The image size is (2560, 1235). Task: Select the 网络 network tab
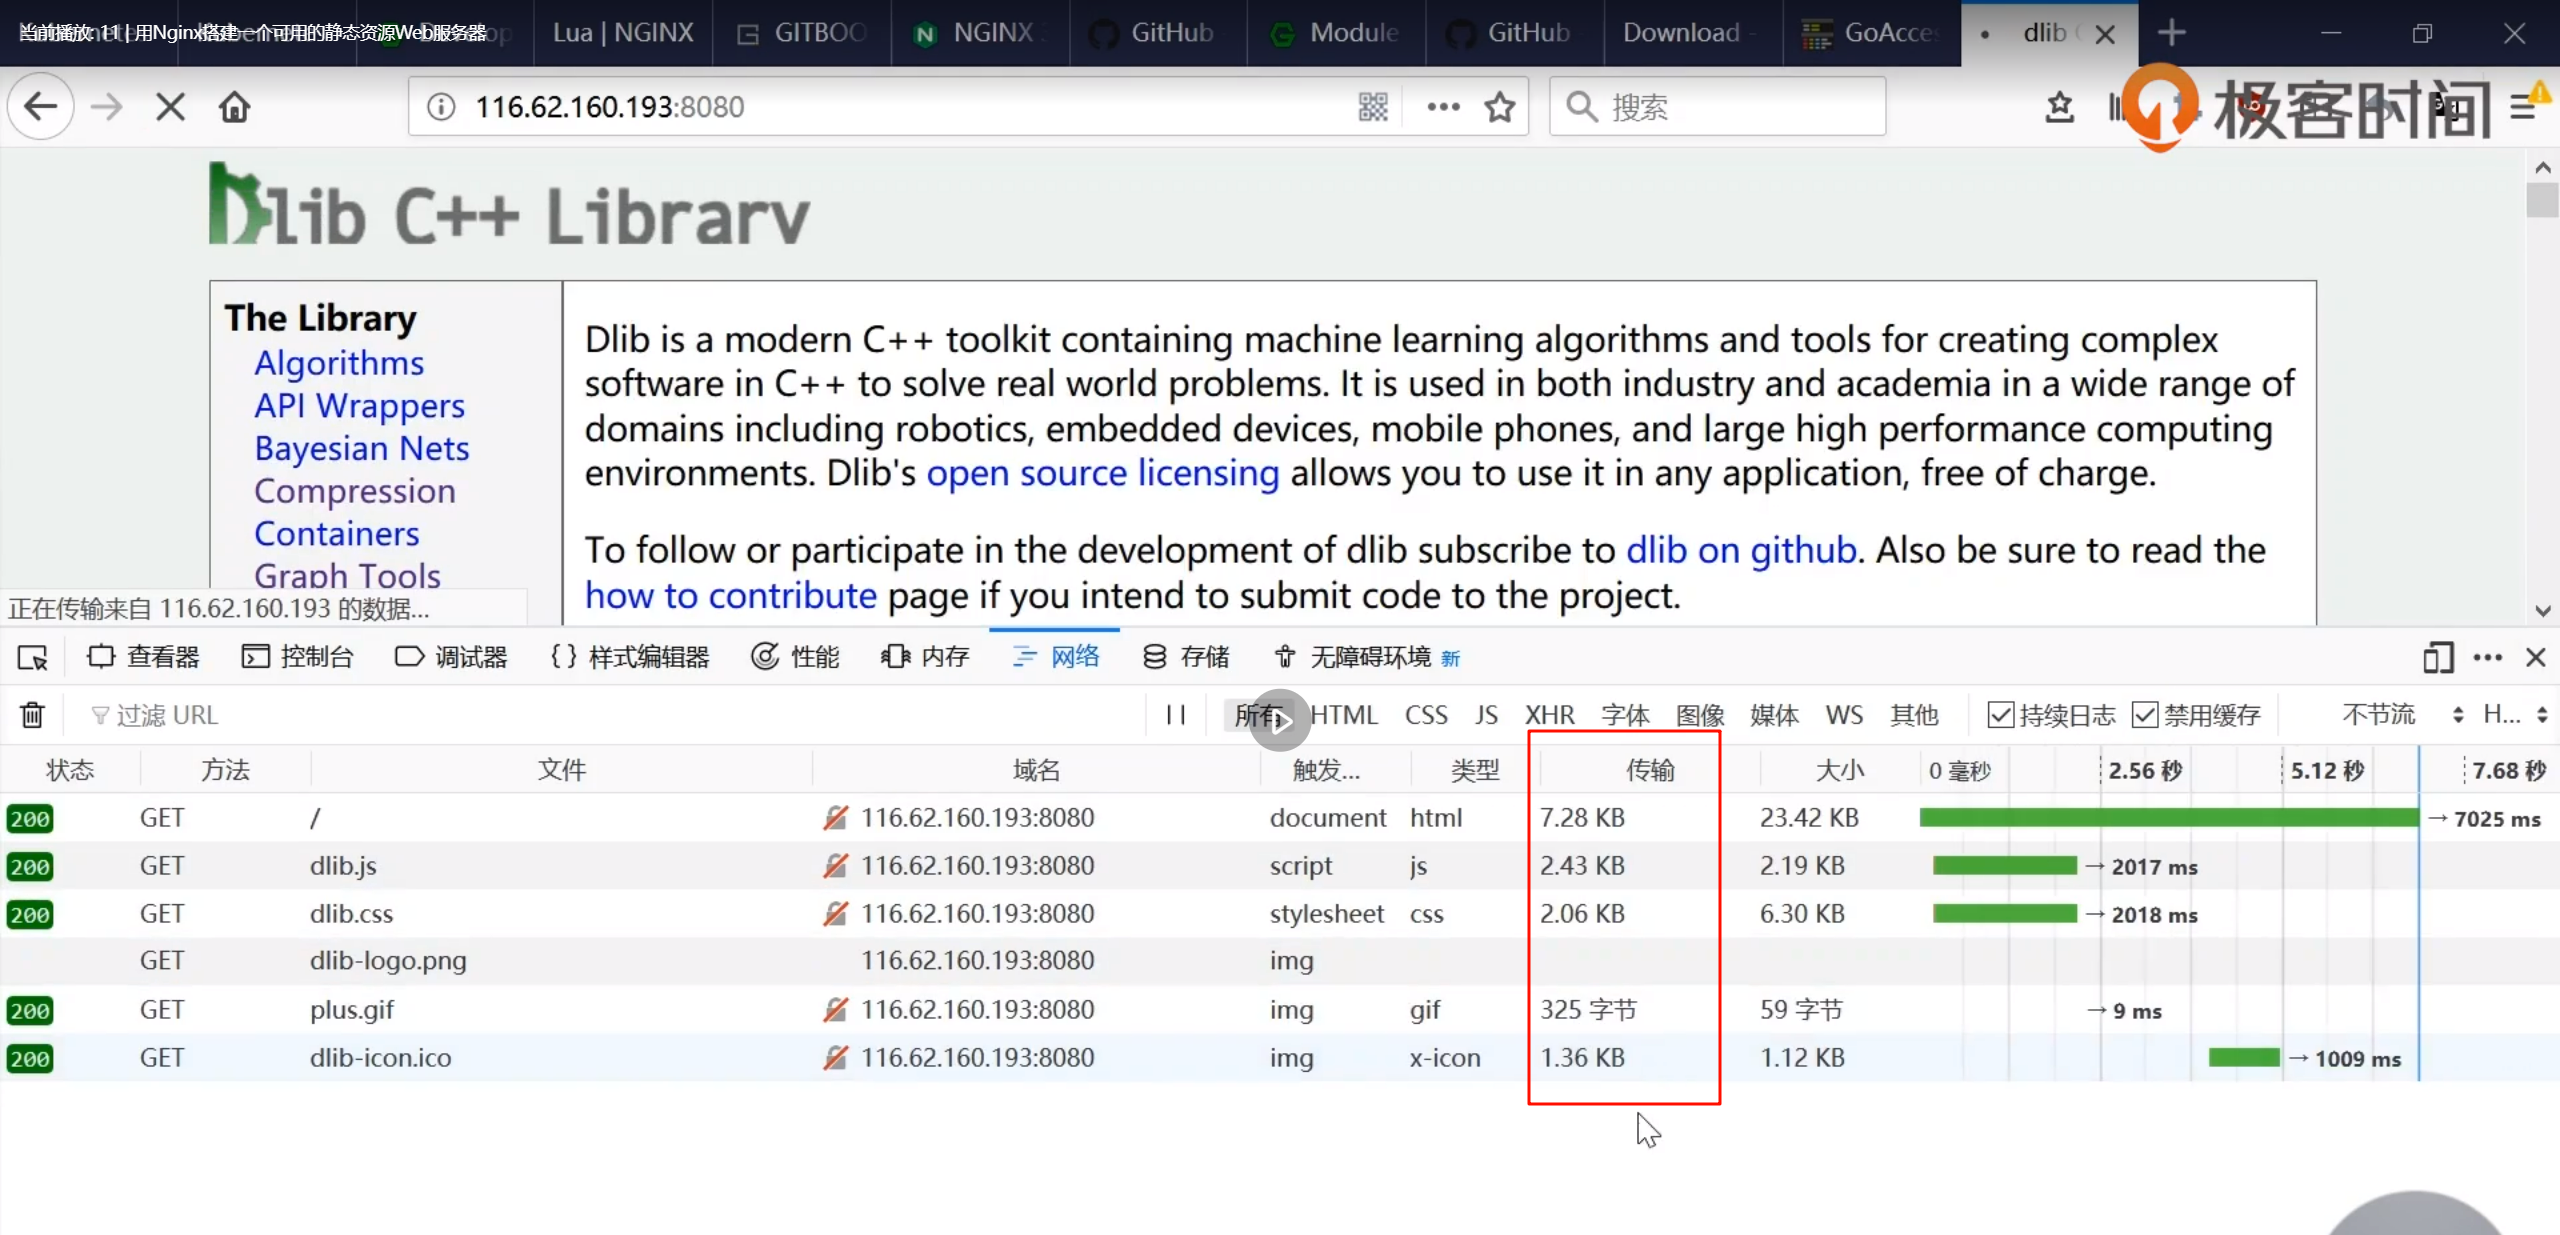point(1056,657)
